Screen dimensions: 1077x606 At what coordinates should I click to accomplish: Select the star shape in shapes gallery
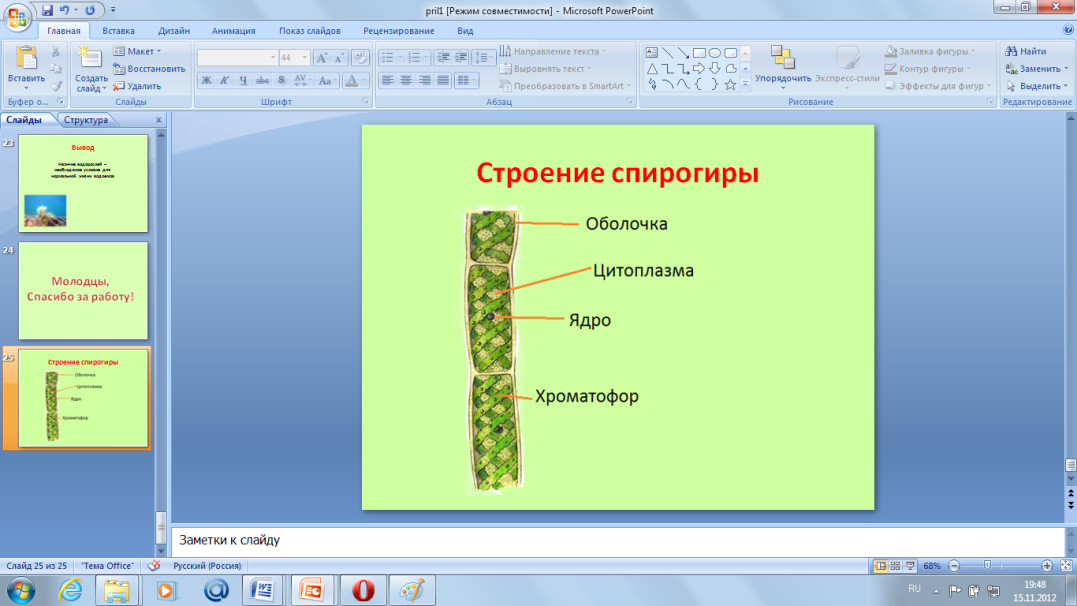(730, 85)
